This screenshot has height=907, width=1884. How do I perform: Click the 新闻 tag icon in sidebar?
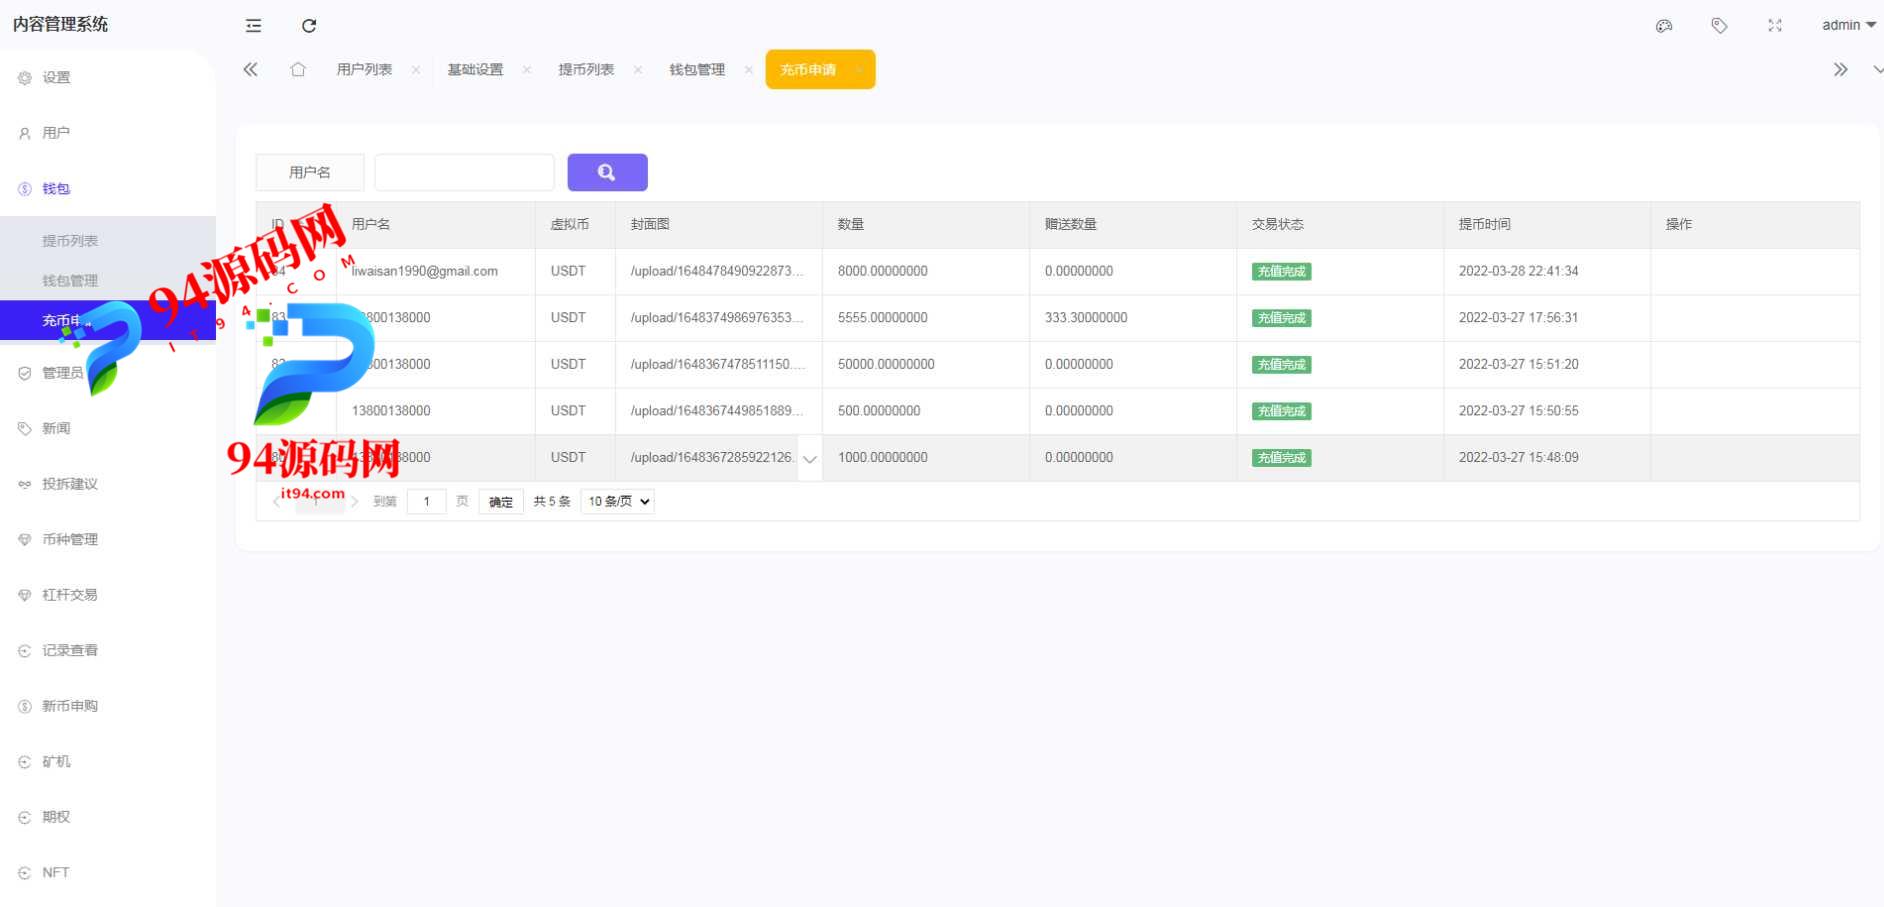click(x=25, y=429)
